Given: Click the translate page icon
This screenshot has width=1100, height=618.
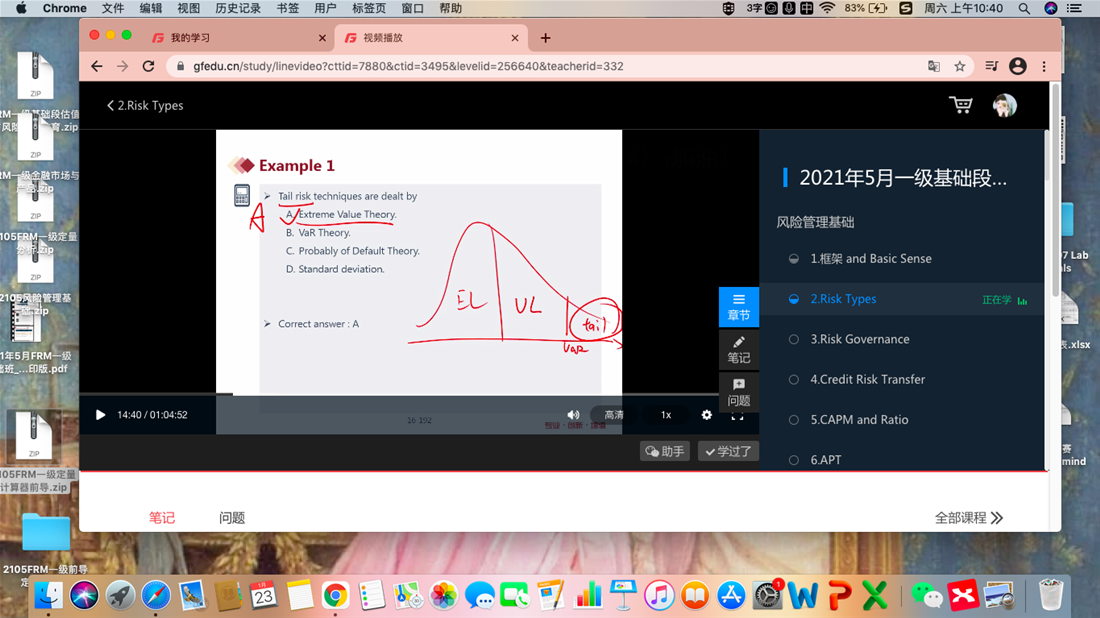Looking at the screenshot, I should (x=934, y=66).
